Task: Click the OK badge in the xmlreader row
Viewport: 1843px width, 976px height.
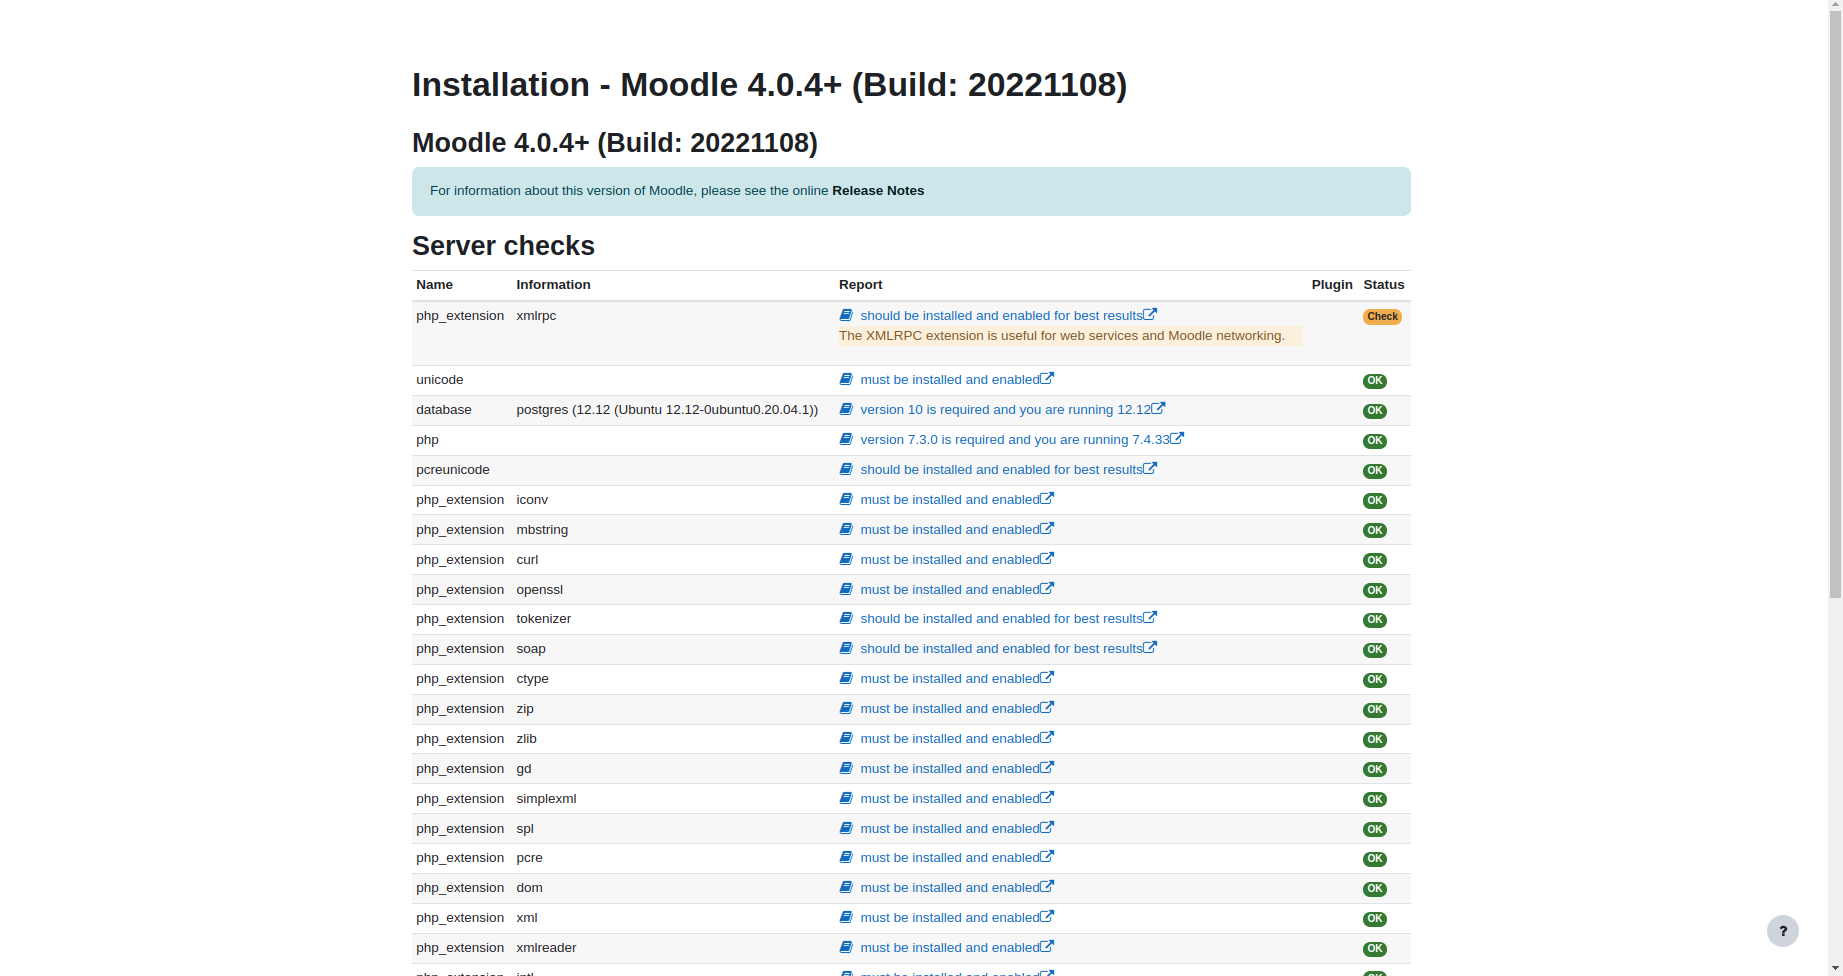Action: (x=1375, y=949)
